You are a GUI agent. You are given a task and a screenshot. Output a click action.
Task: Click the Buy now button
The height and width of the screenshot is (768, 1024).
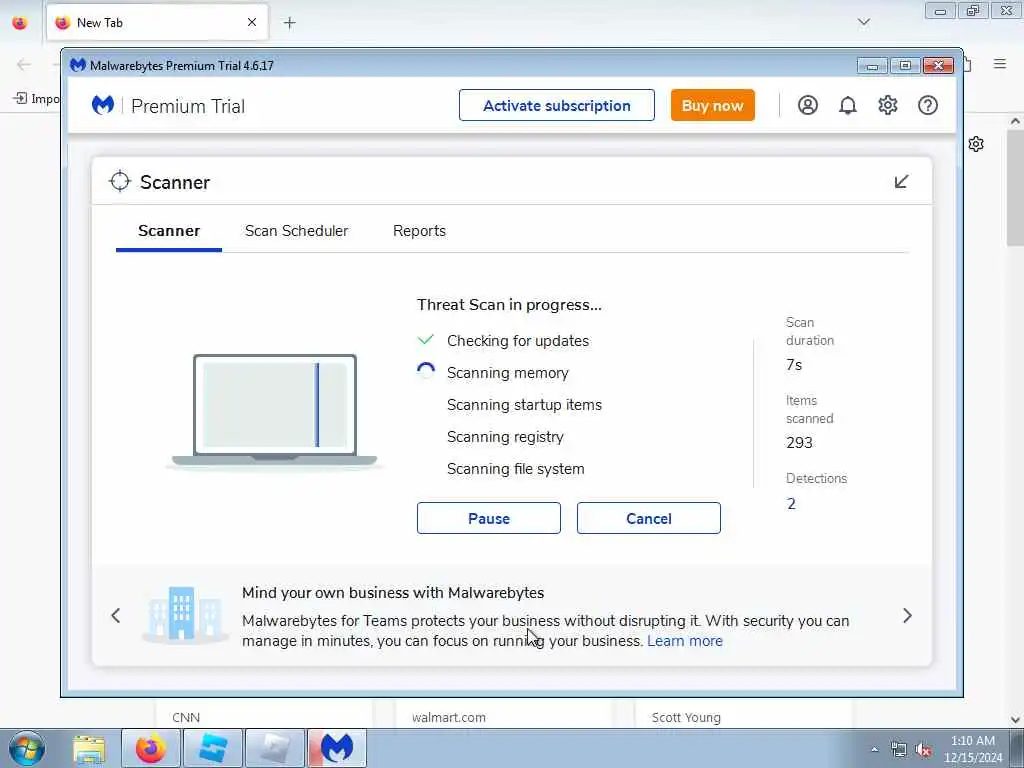(712, 106)
